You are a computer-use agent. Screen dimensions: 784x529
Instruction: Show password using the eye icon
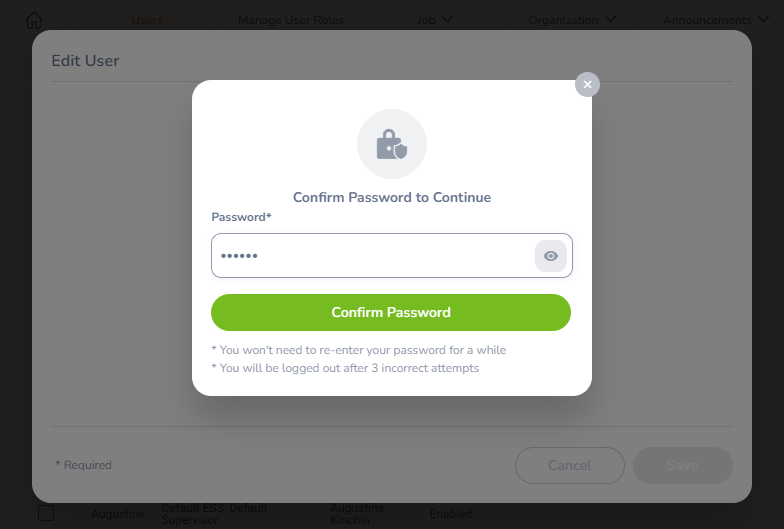(x=550, y=256)
